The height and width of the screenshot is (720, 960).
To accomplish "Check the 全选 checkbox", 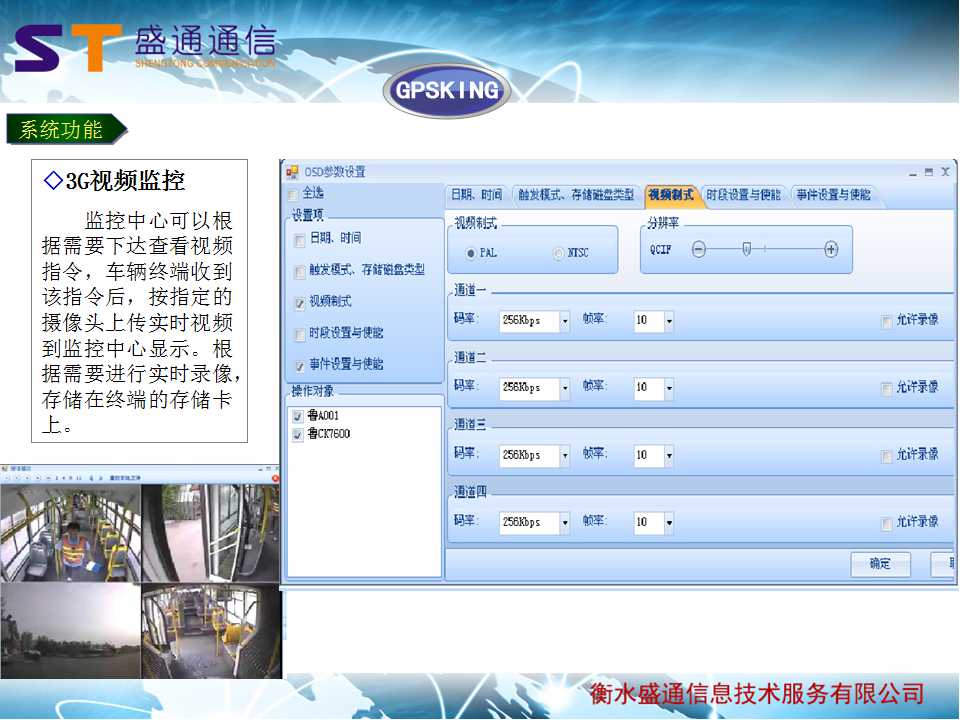I will tap(293, 194).
